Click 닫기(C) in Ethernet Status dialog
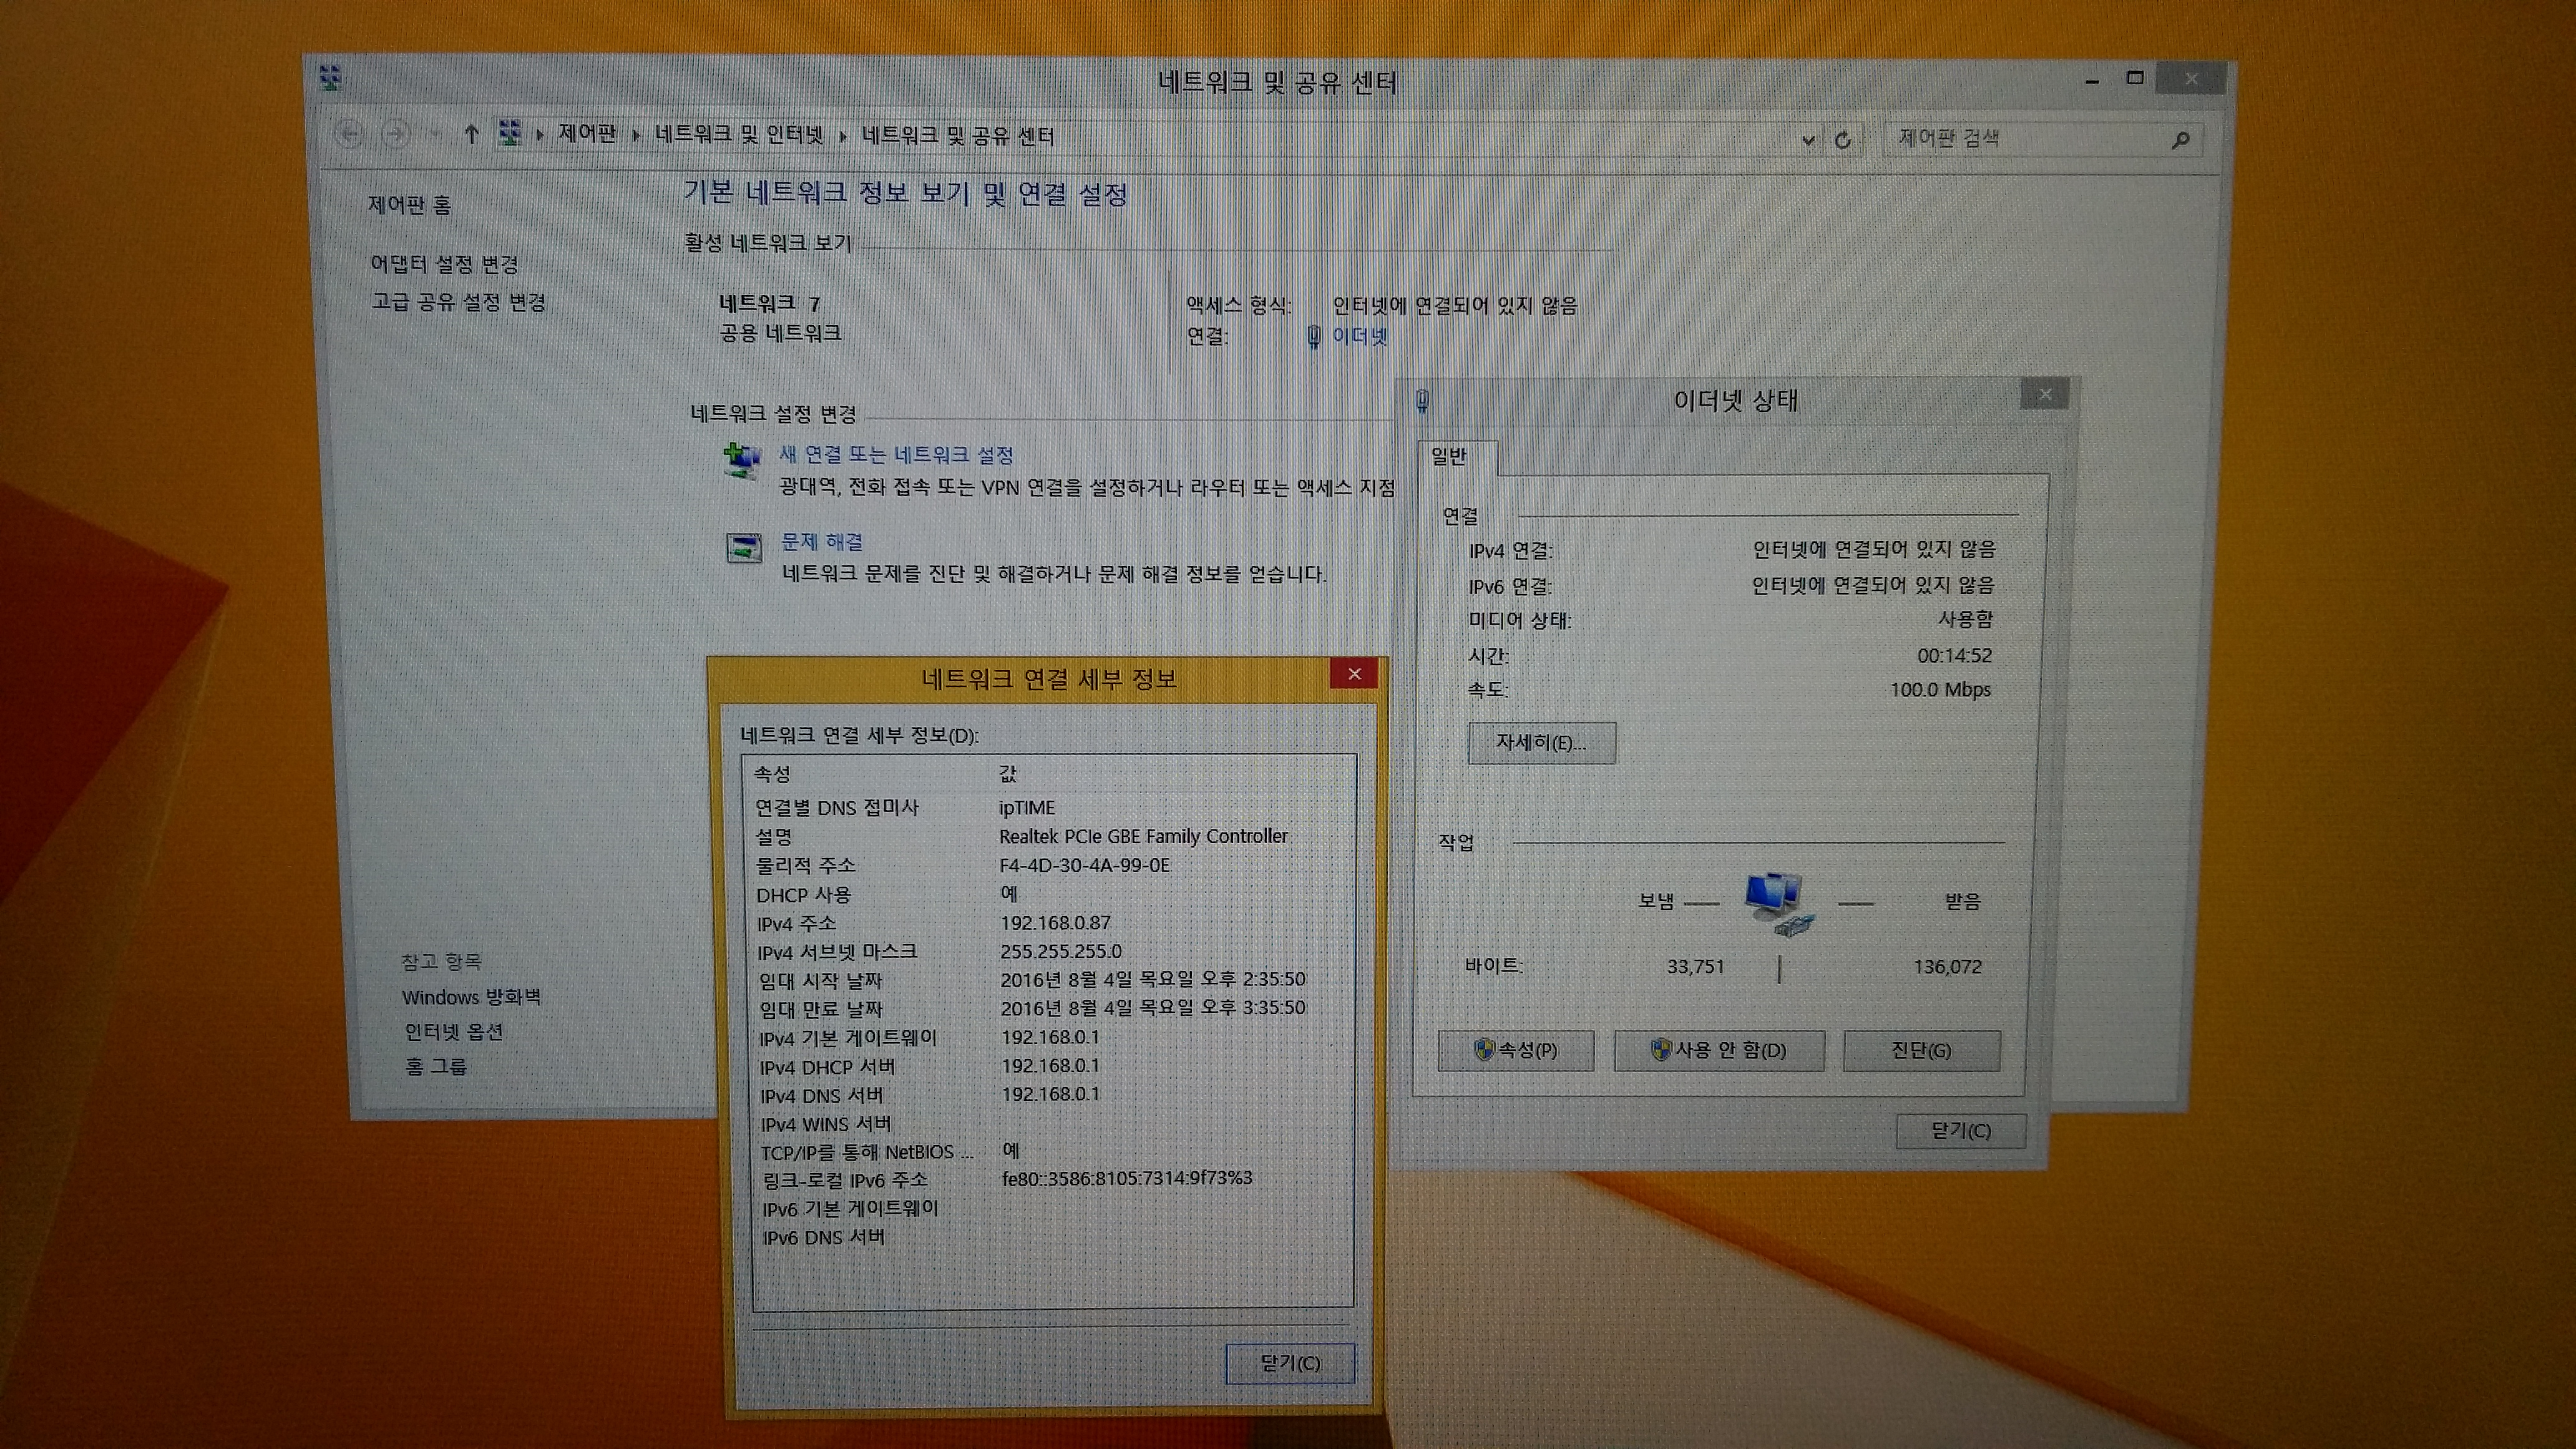 1961,1131
